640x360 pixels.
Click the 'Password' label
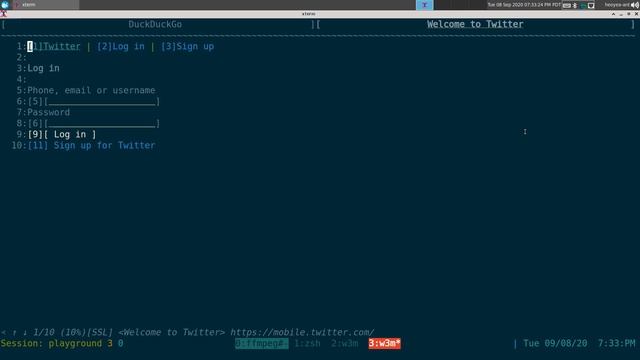tap(49, 112)
